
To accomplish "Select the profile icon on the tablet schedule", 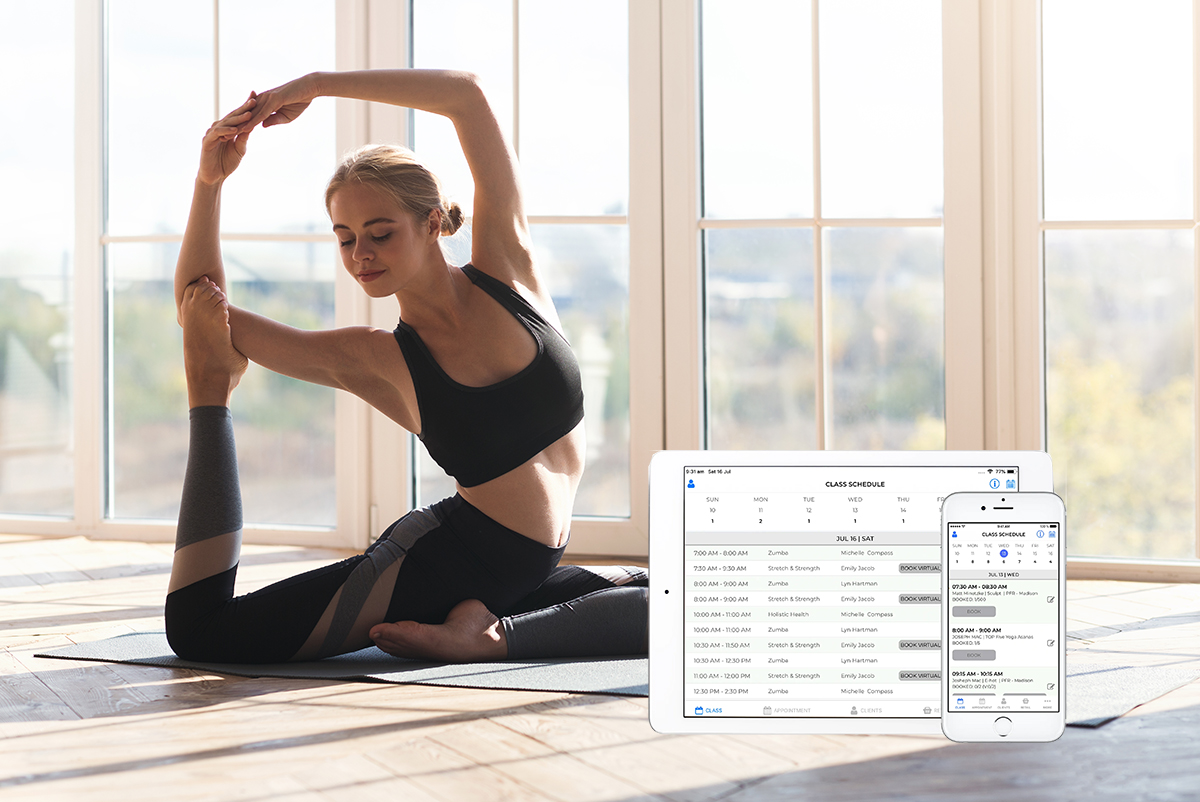I will coord(691,484).
